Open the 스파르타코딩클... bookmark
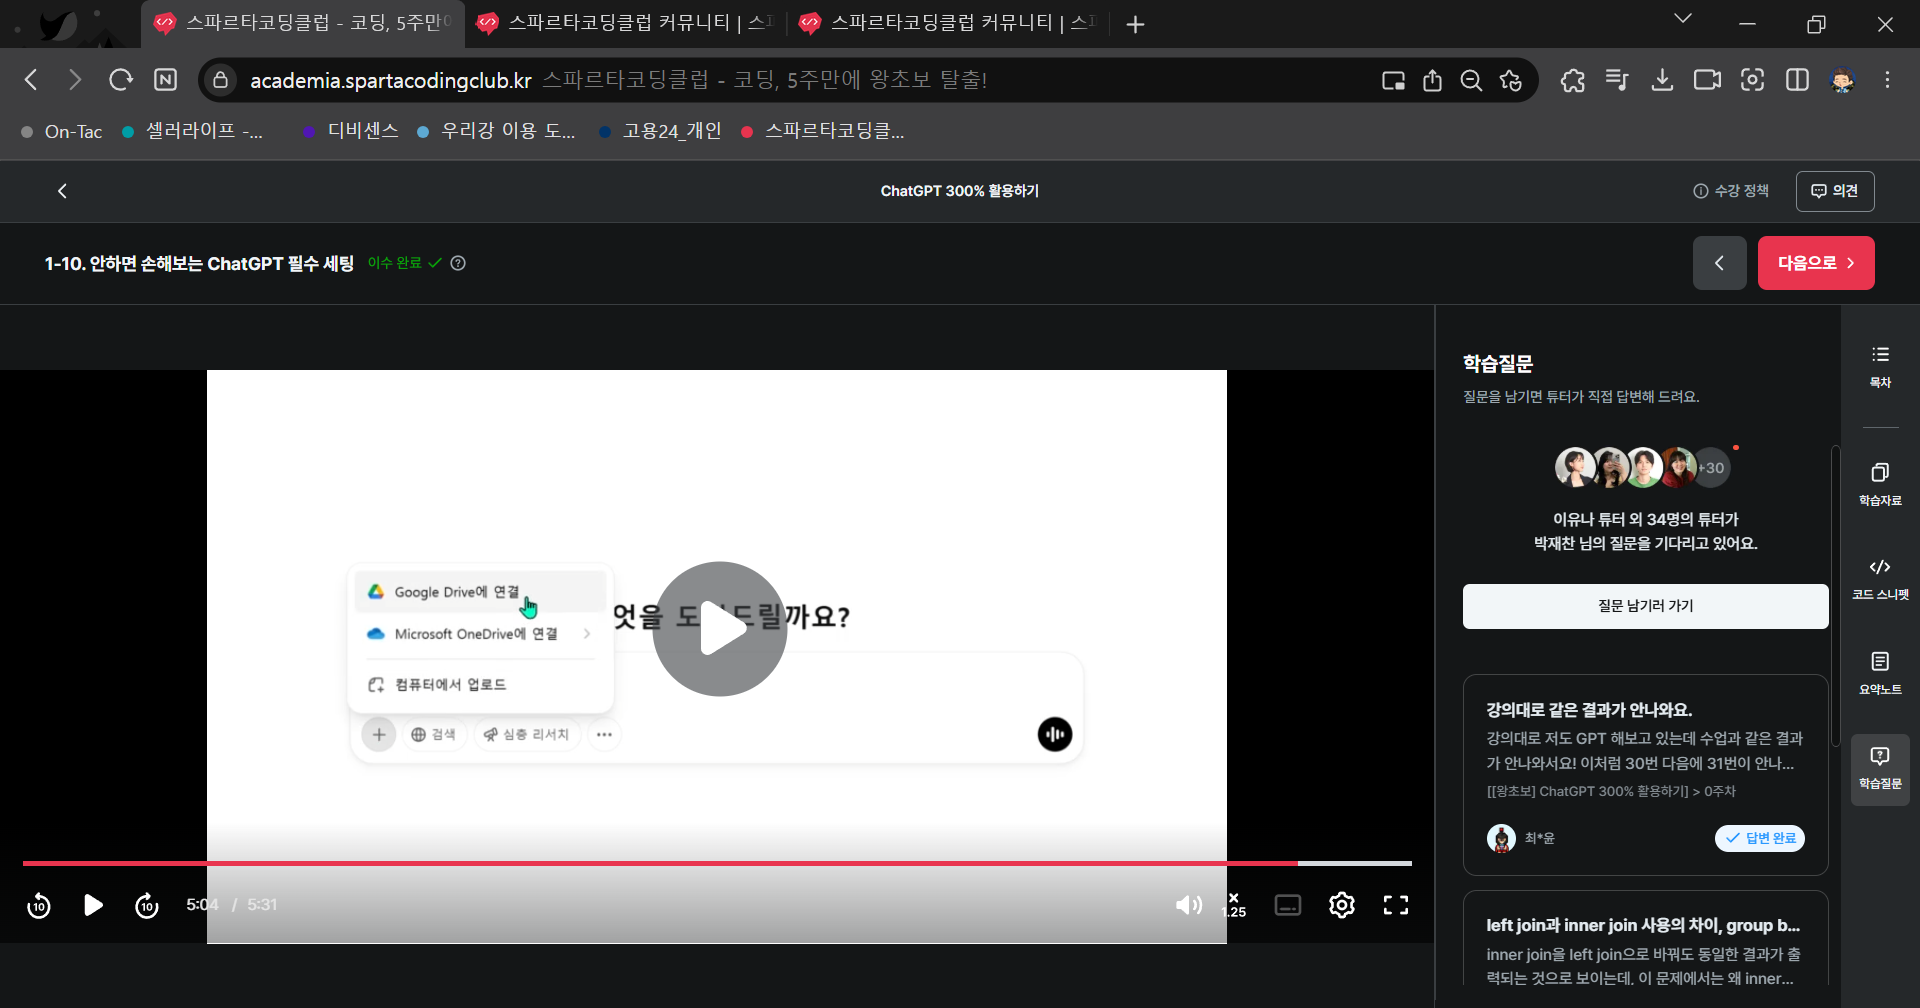This screenshot has width=1920, height=1008. (822, 131)
